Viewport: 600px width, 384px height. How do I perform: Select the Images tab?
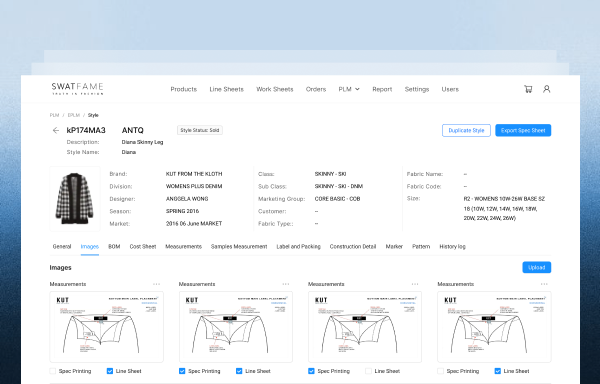coord(90,247)
